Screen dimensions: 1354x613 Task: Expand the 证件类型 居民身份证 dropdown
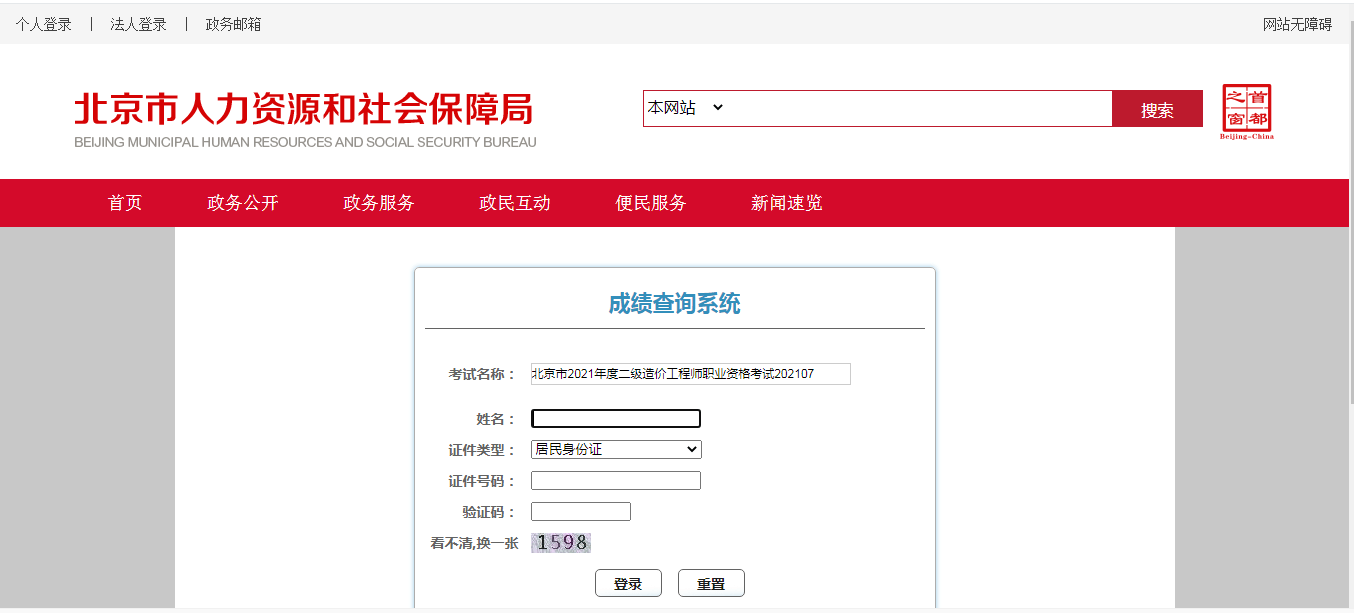(x=616, y=450)
